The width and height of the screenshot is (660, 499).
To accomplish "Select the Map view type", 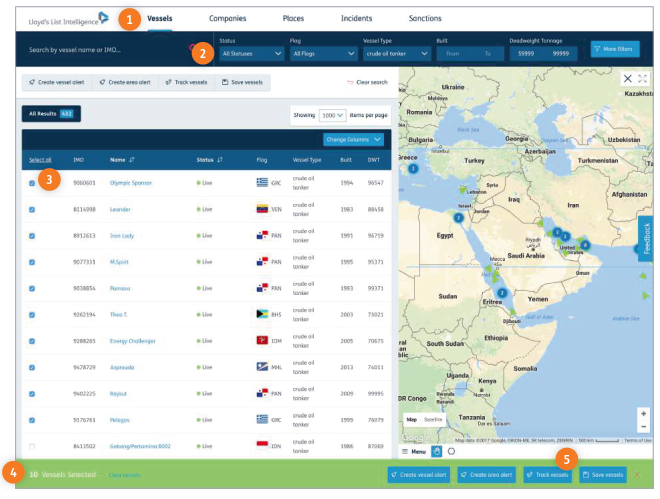I will 411,419.
